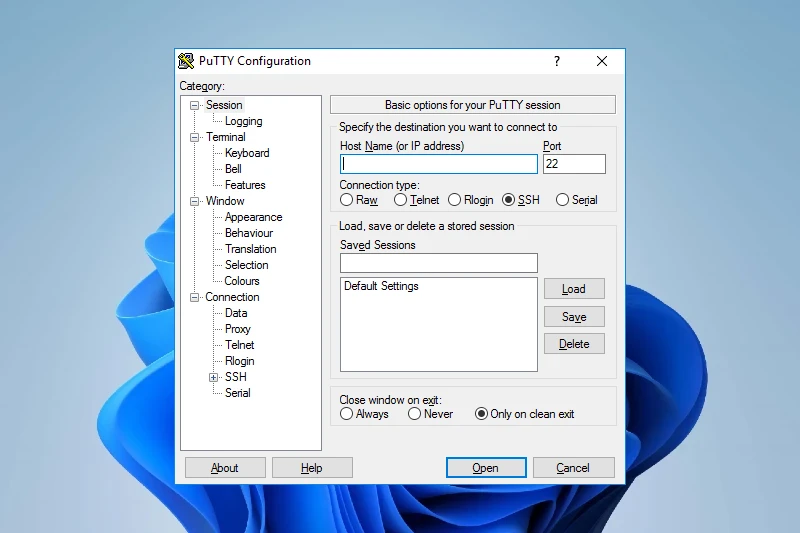The width and height of the screenshot is (800, 533).
Task: Click the Host Name input field
Action: click(438, 164)
